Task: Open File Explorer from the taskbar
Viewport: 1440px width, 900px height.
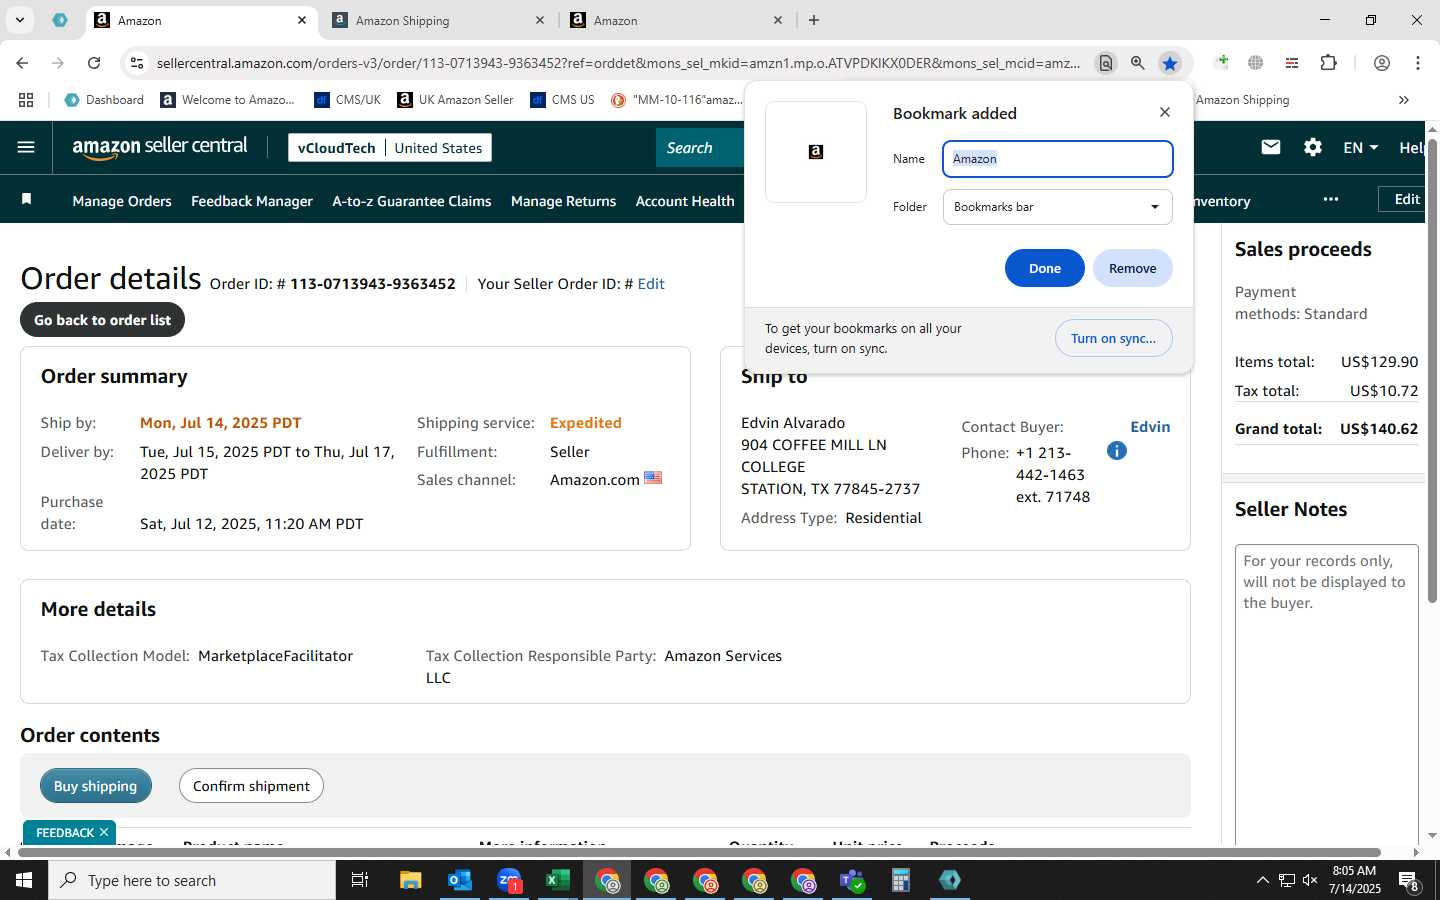Action: point(411,880)
